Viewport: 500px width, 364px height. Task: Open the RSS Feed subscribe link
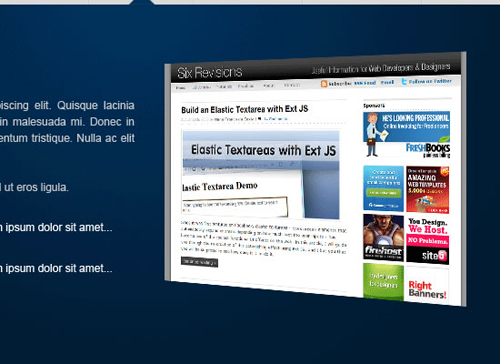365,83
